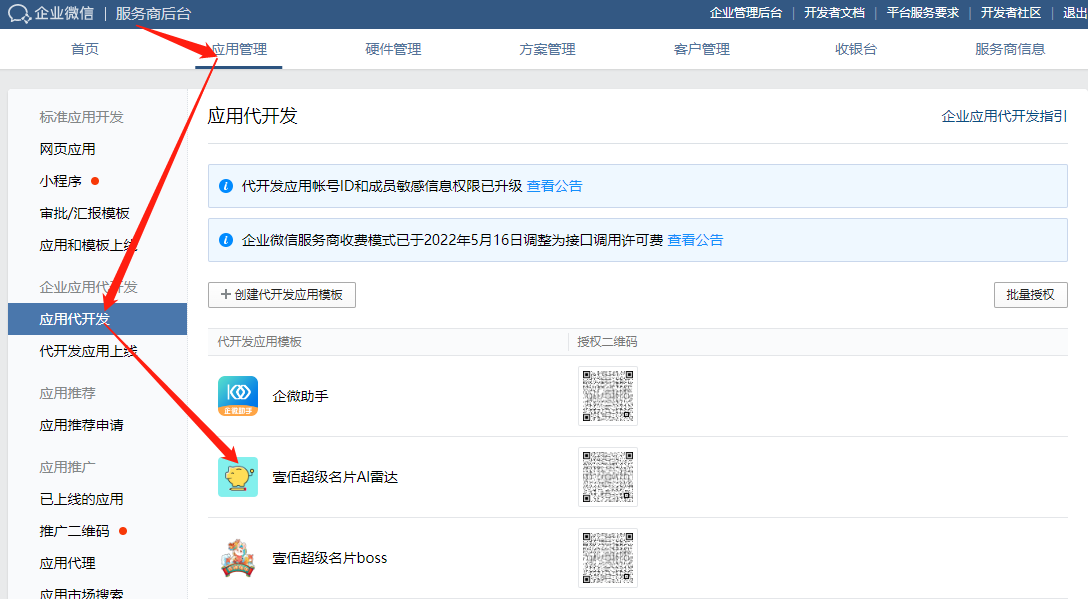The width and height of the screenshot is (1088, 599).
Task: Click the 企业微信 logo icon
Action: [x=19, y=13]
